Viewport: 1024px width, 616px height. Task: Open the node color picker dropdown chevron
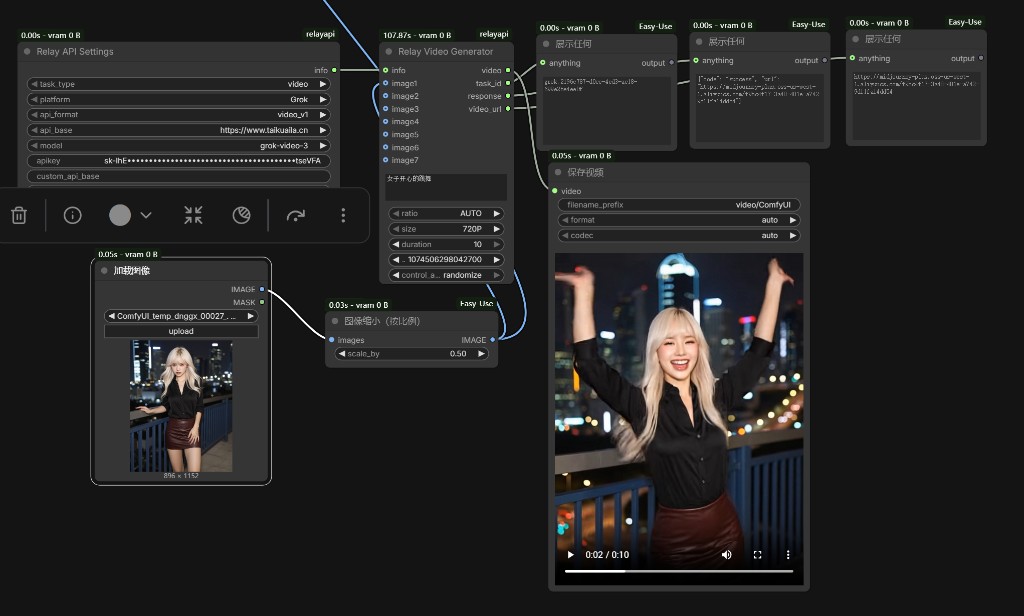pos(146,215)
